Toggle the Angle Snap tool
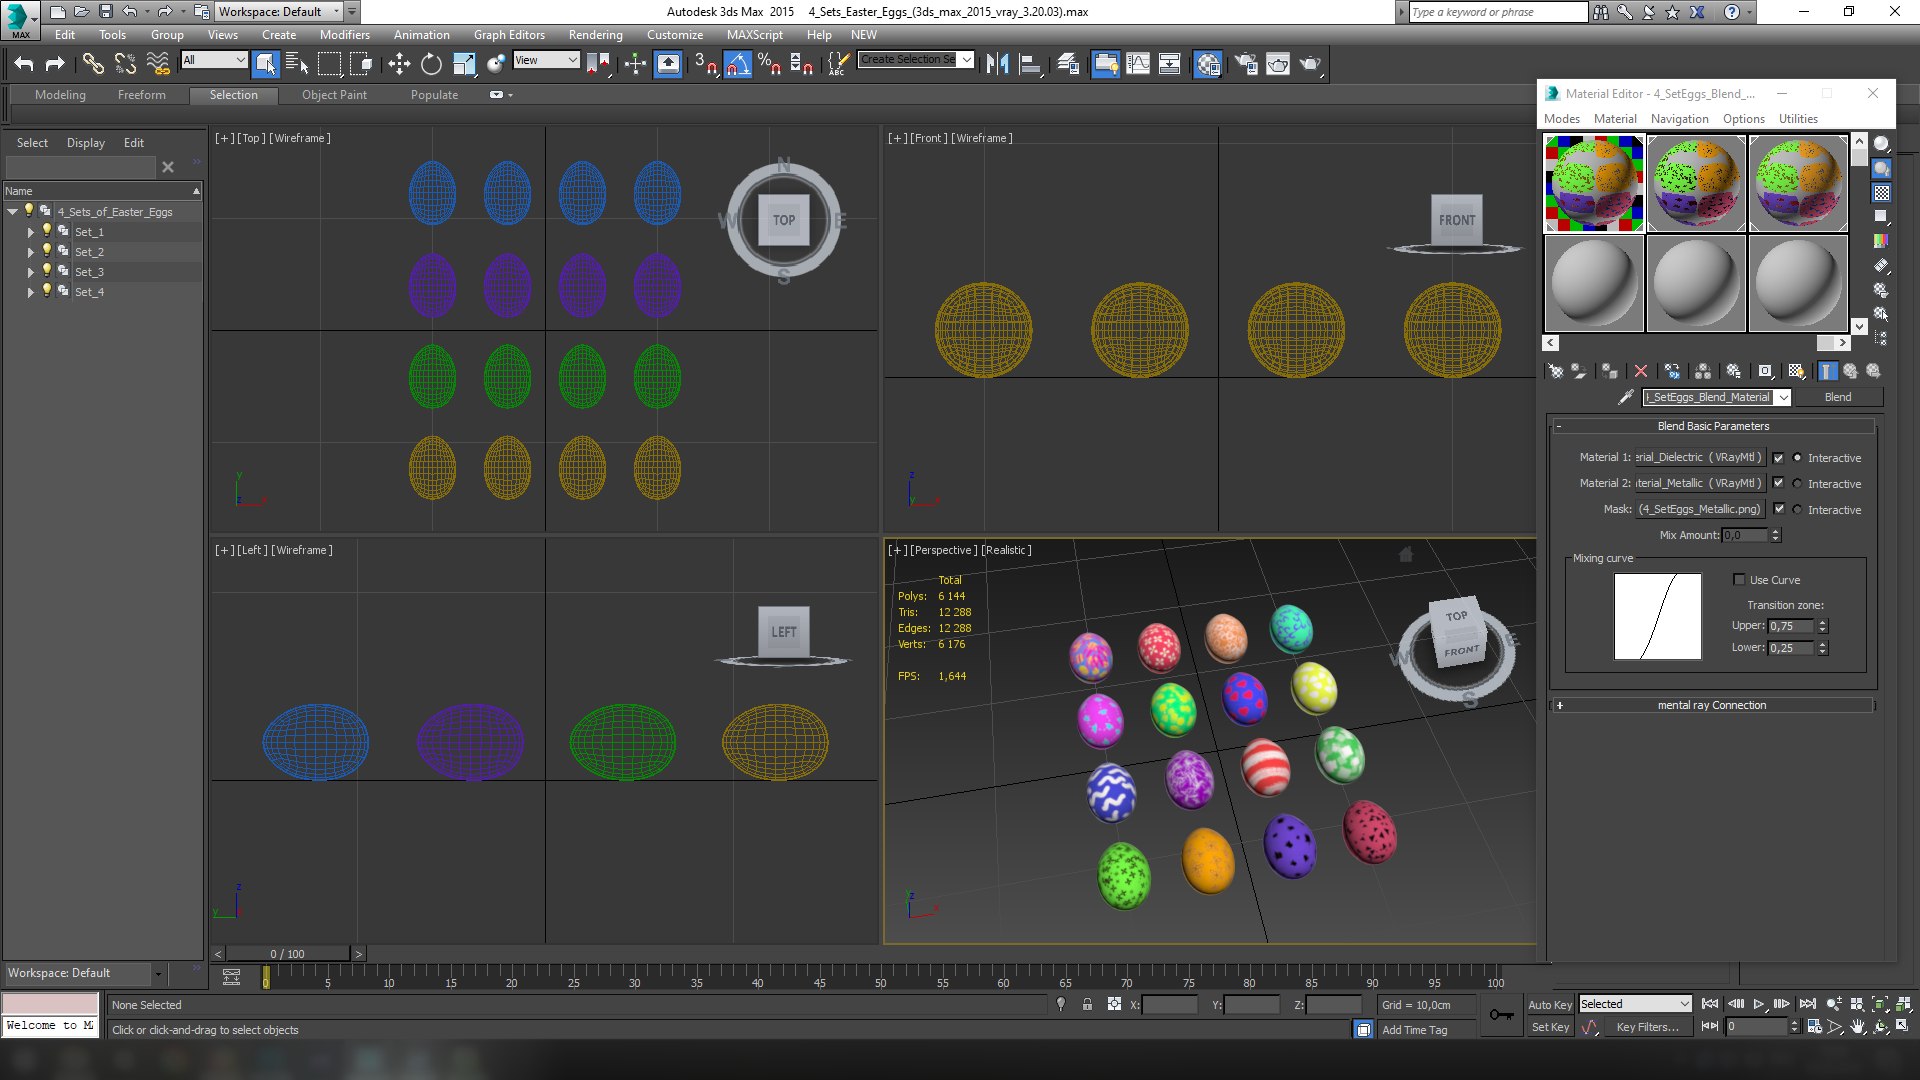Screen dimensions: 1920x1080 point(737,64)
